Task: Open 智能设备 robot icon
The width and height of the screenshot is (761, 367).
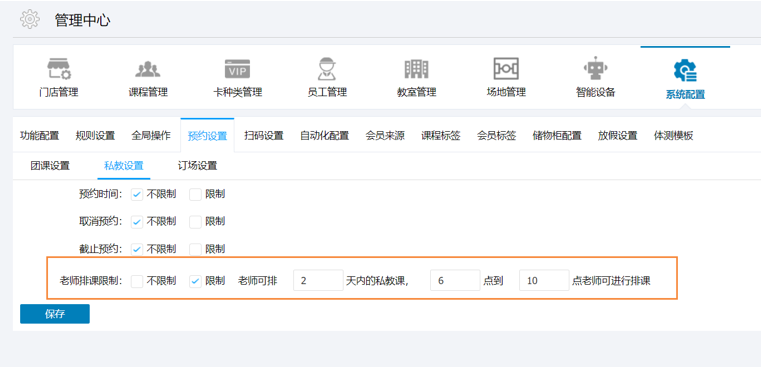Action: click(595, 68)
